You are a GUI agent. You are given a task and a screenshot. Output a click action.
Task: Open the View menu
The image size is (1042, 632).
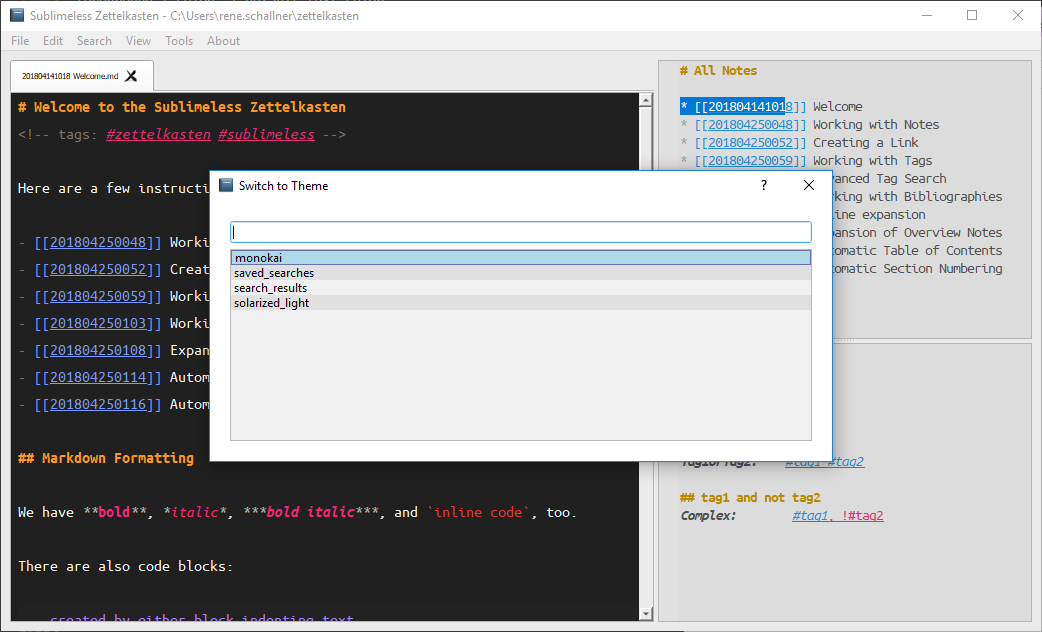coord(138,41)
